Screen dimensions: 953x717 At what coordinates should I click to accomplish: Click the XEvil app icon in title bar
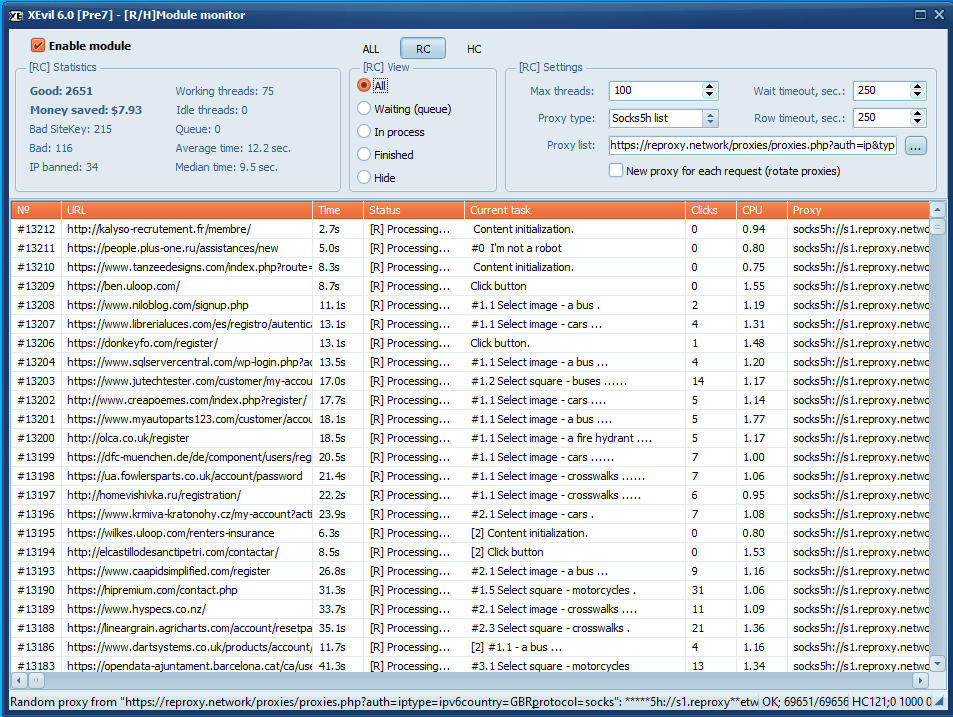[x=16, y=15]
